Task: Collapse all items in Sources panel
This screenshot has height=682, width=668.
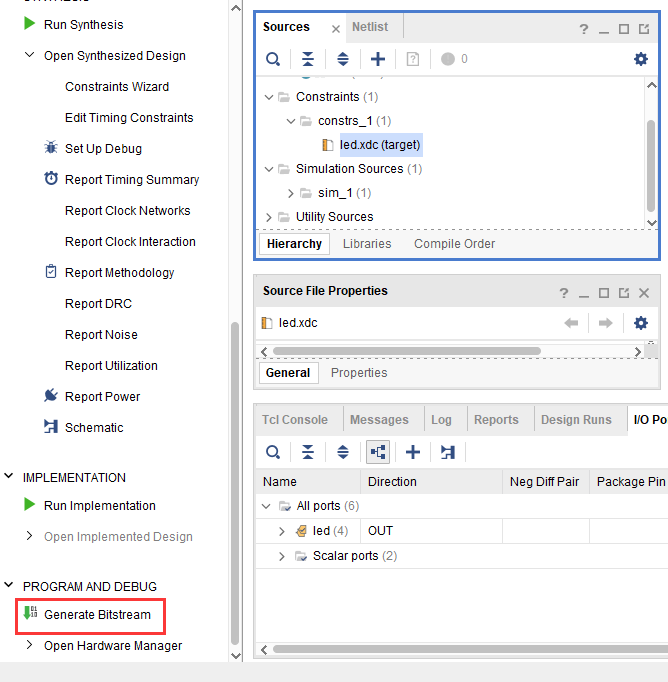Action: coord(308,59)
